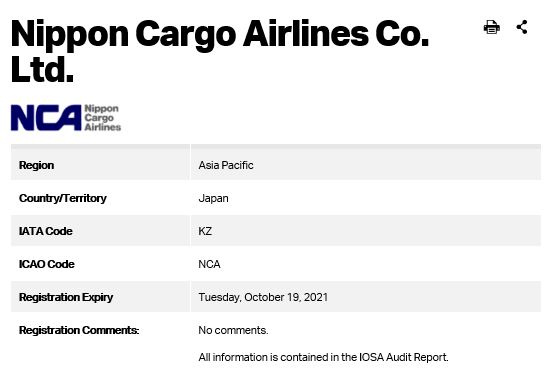Select the Tuesday, October 19, 2021 date
Viewport: 551px width, 377px height.
pyautogui.click(x=263, y=297)
